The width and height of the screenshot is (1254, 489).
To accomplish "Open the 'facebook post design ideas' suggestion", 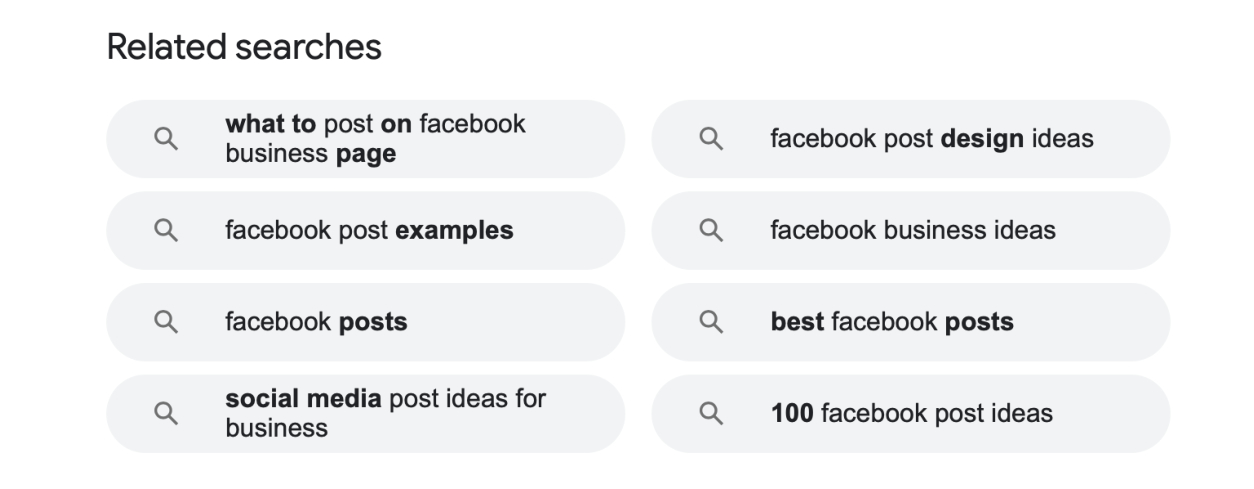I will 910,139.
